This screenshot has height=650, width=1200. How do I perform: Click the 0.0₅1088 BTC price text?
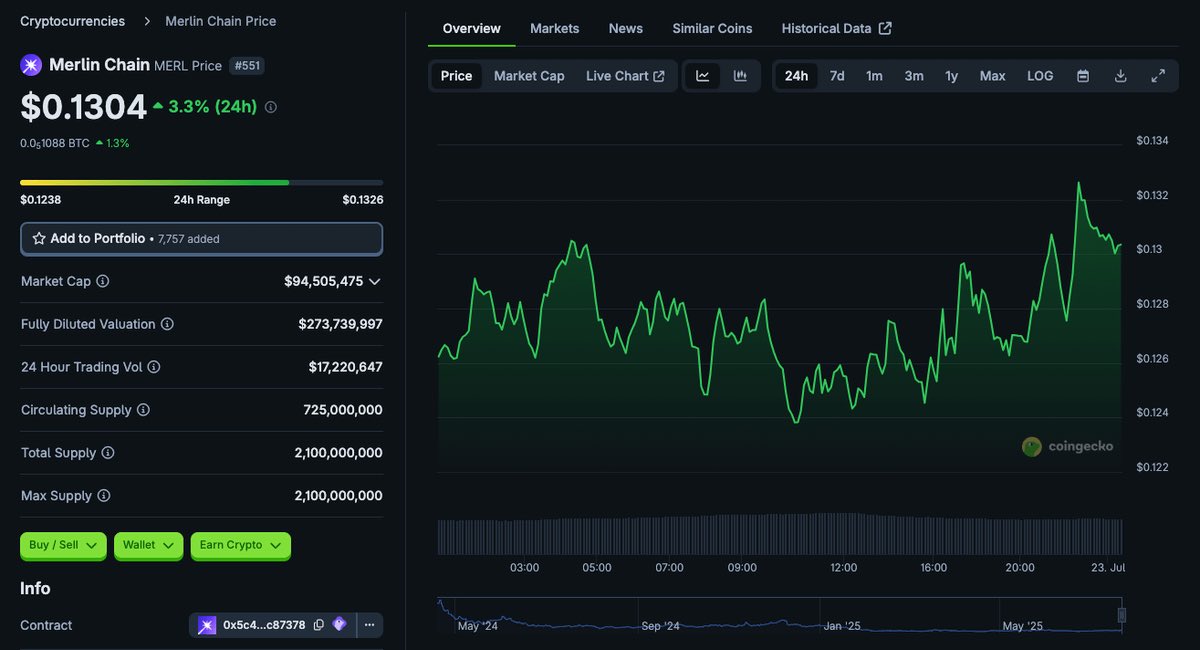(55, 143)
